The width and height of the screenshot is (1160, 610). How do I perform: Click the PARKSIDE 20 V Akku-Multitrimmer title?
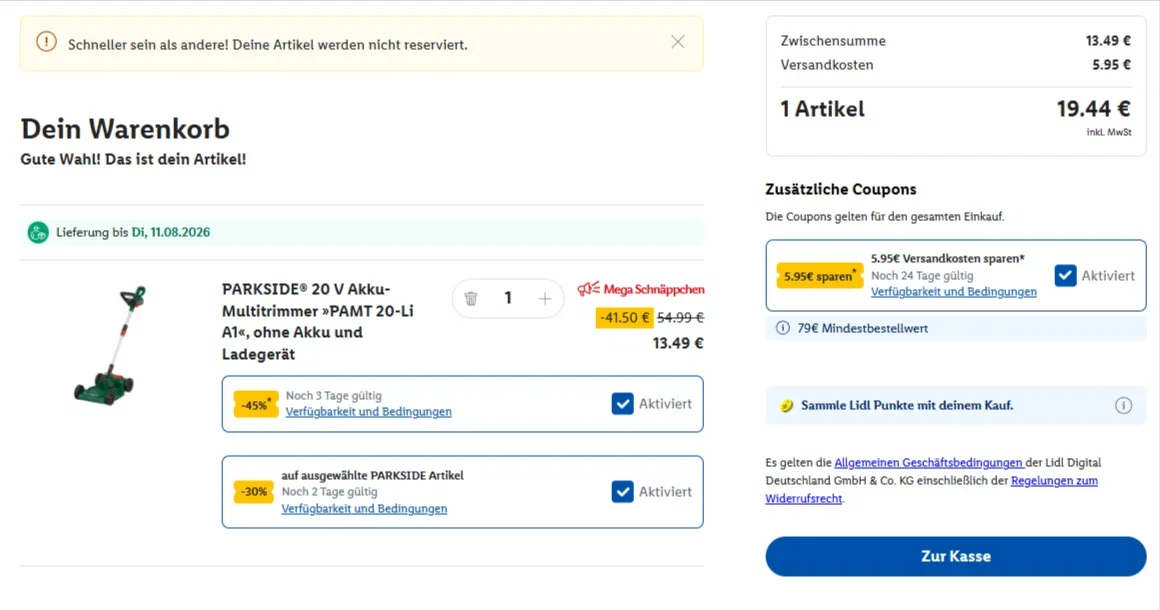click(318, 322)
